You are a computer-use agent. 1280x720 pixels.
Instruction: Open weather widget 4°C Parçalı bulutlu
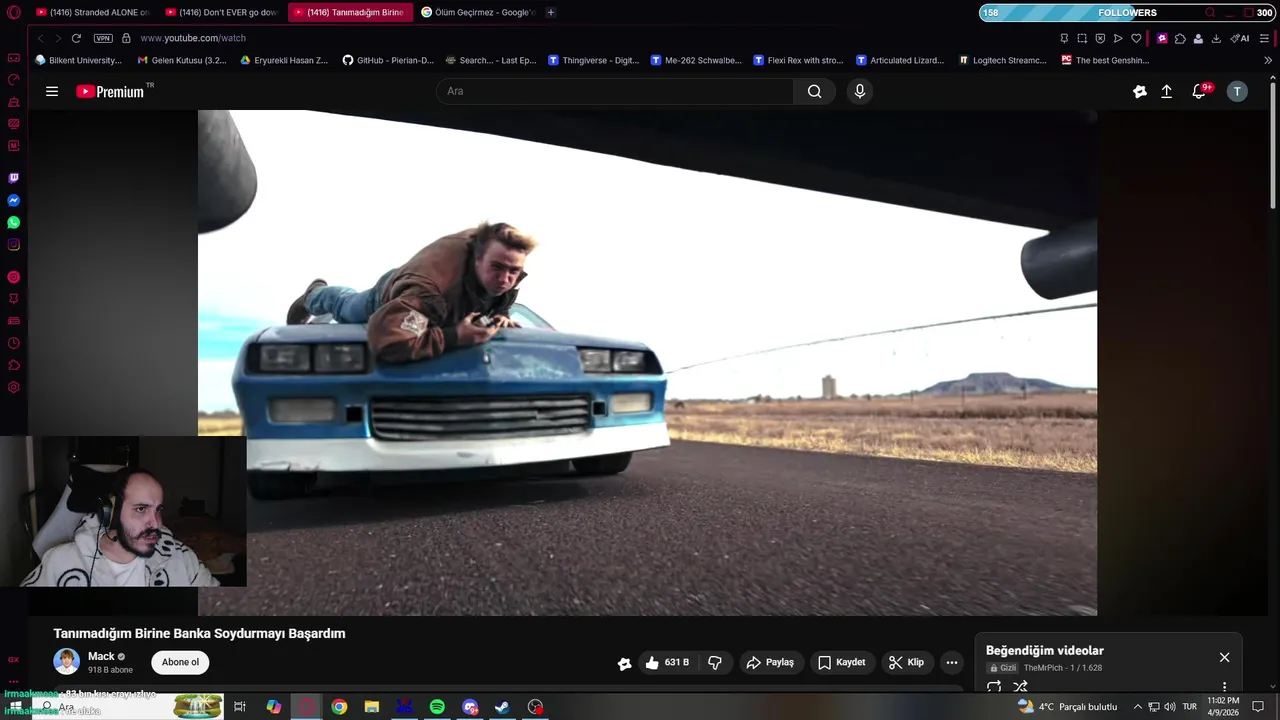coord(1067,707)
